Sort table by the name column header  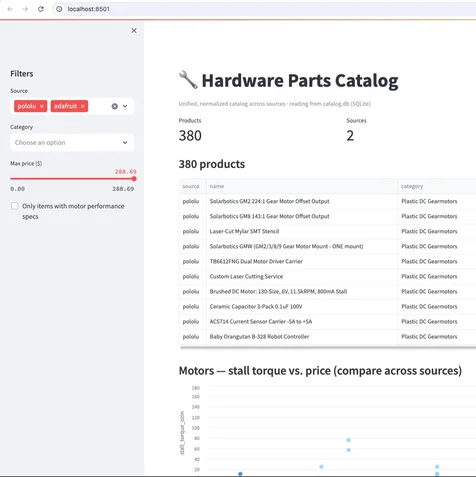pyautogui.click(x=217, y=186)
